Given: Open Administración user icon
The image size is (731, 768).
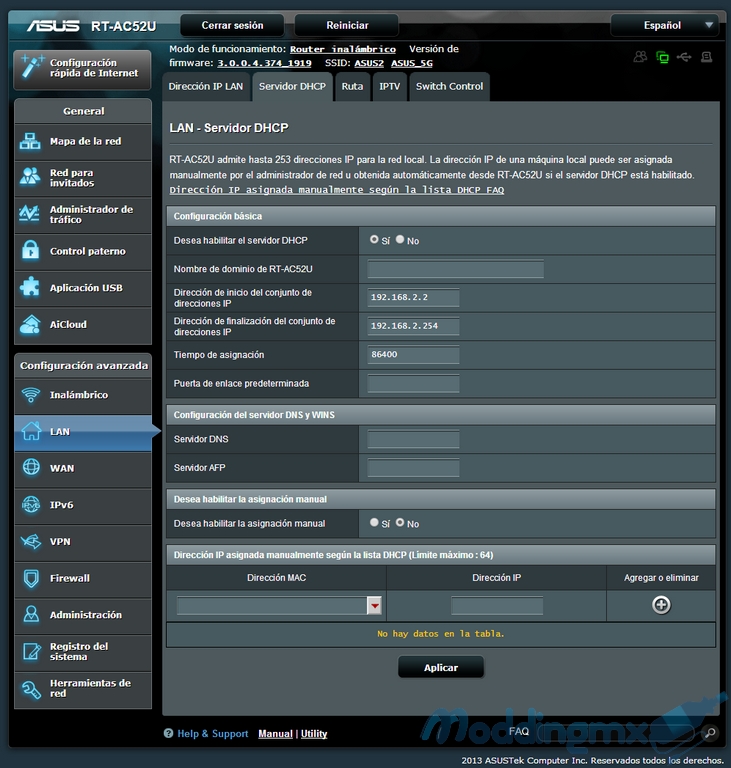Looking at the screenshot, I should [x=31, y=615].
